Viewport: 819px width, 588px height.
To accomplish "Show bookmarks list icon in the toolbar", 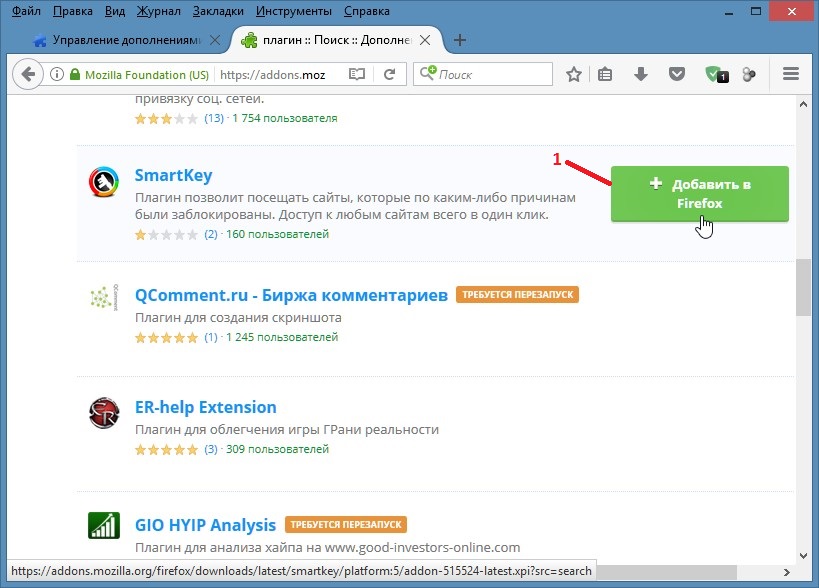I will tap(605, 74).
